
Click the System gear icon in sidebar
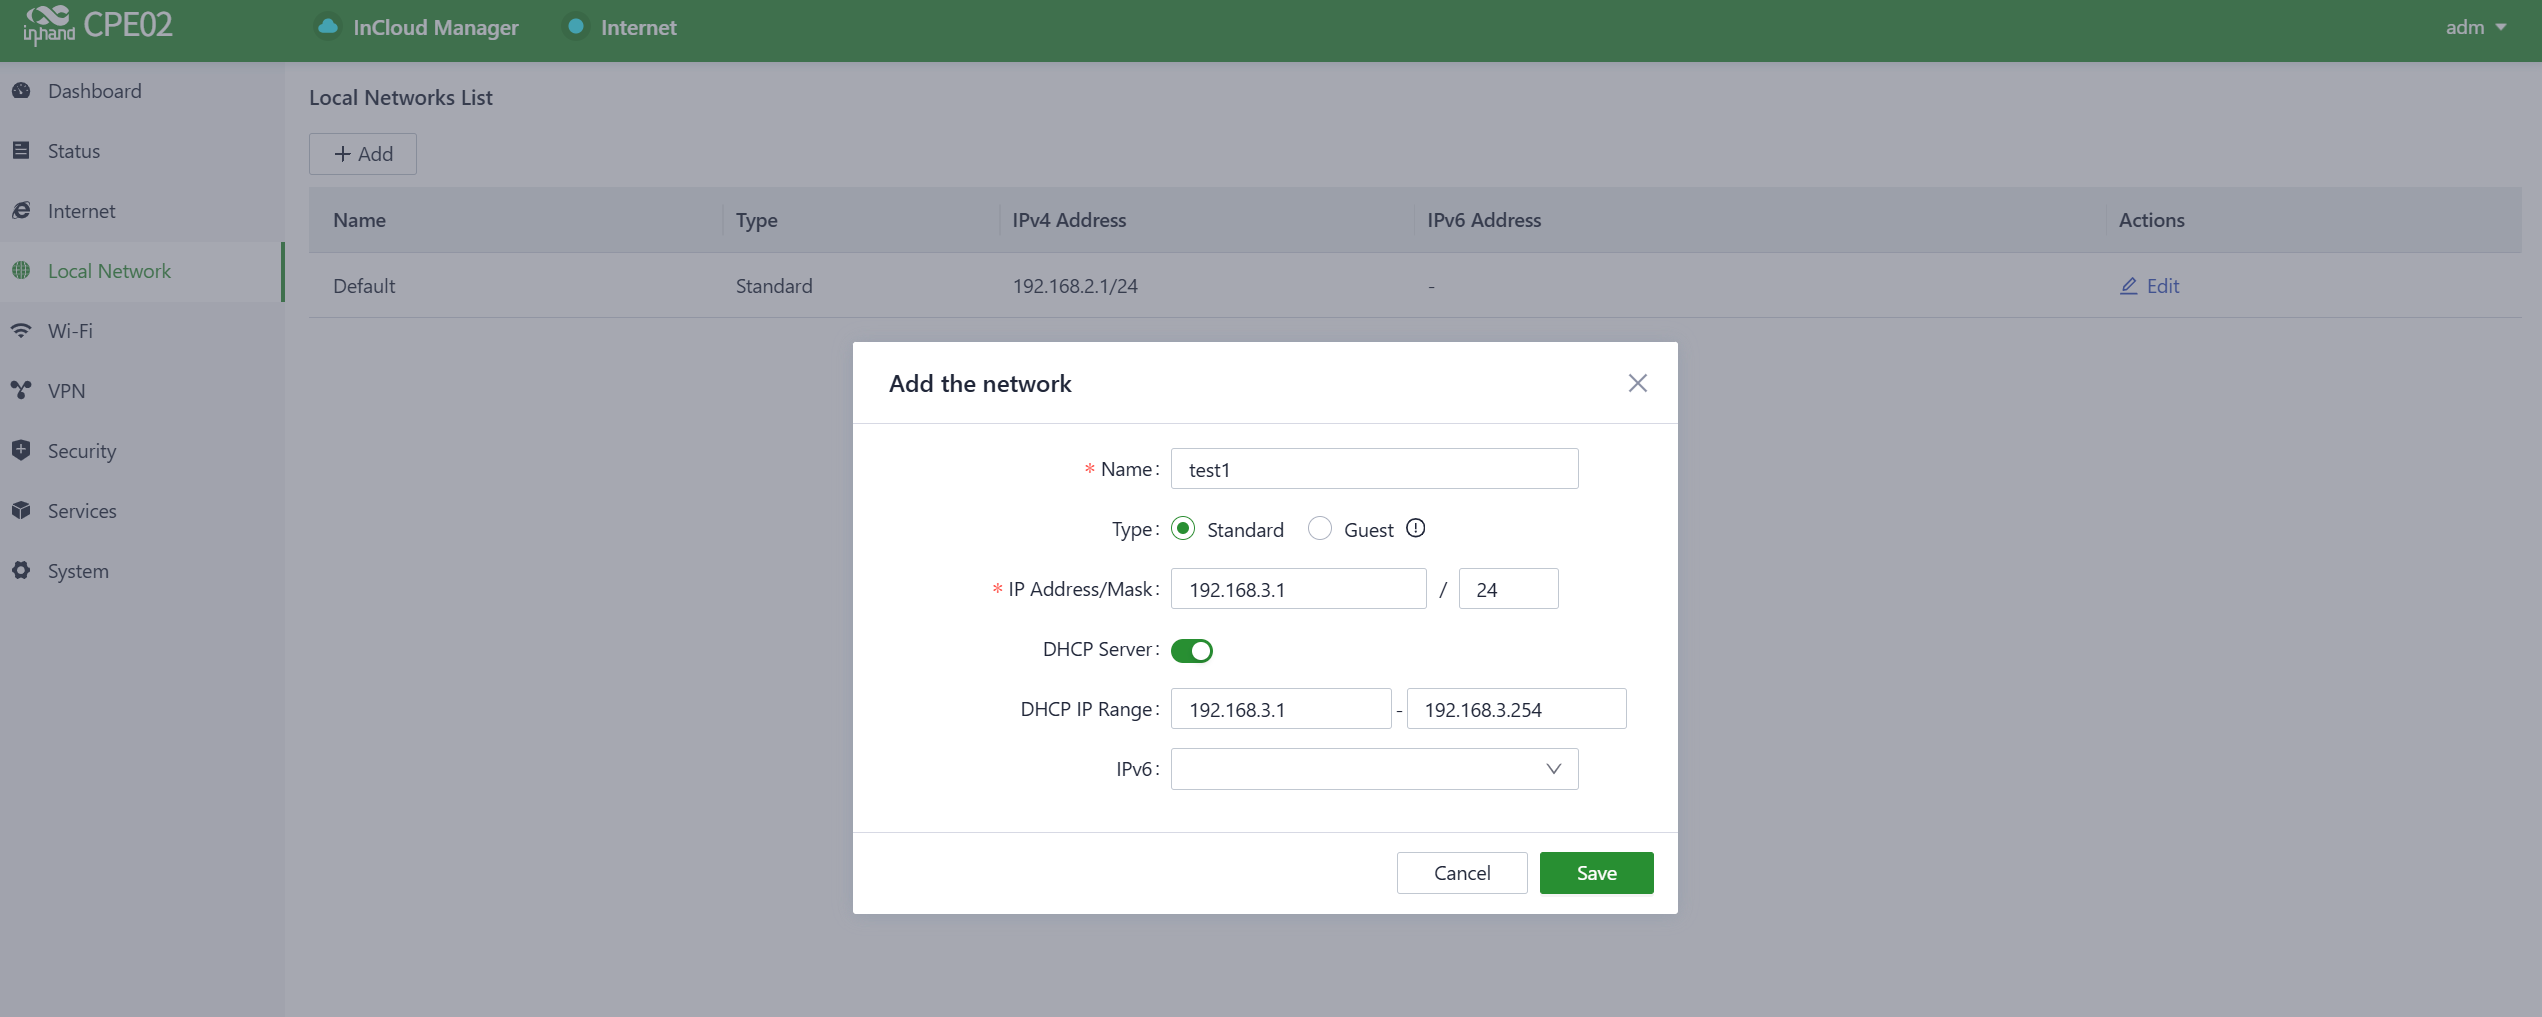21,571
